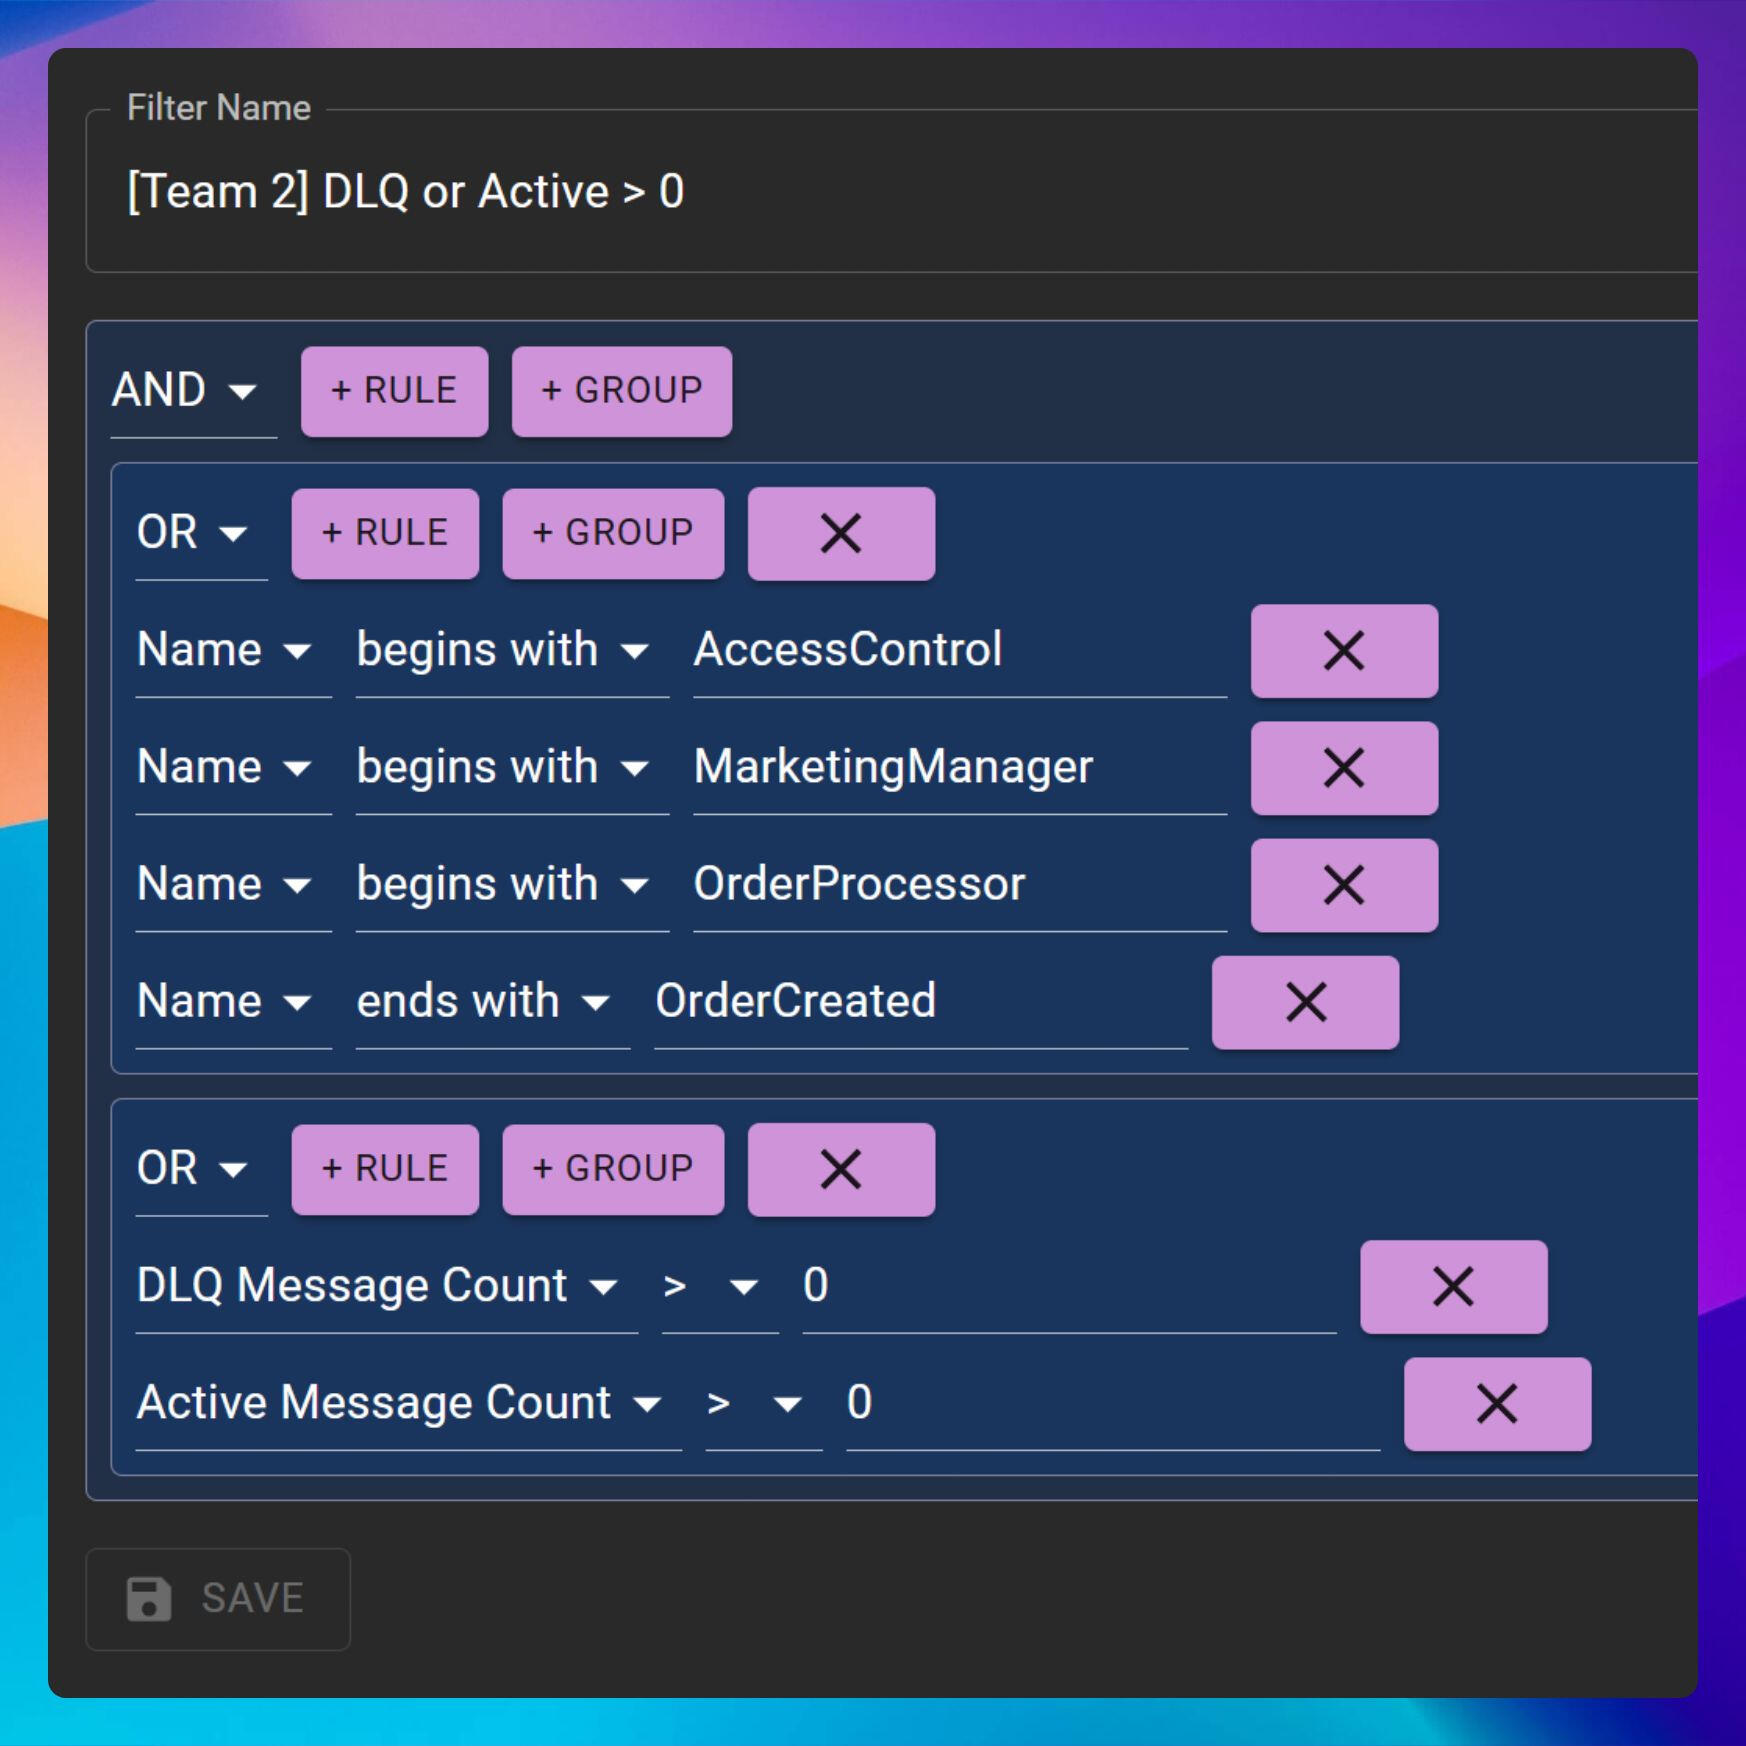This screenshot has height=1746, width=1746.
Task: Delete the AccessControl rule with its X
Action: click(x=1343, y=651)
